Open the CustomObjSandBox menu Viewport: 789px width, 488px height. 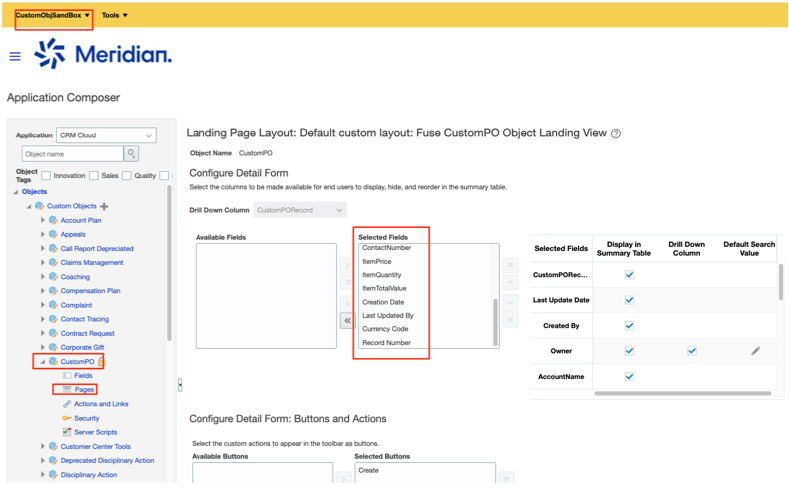pyautogui.click(x=53, y=15)
